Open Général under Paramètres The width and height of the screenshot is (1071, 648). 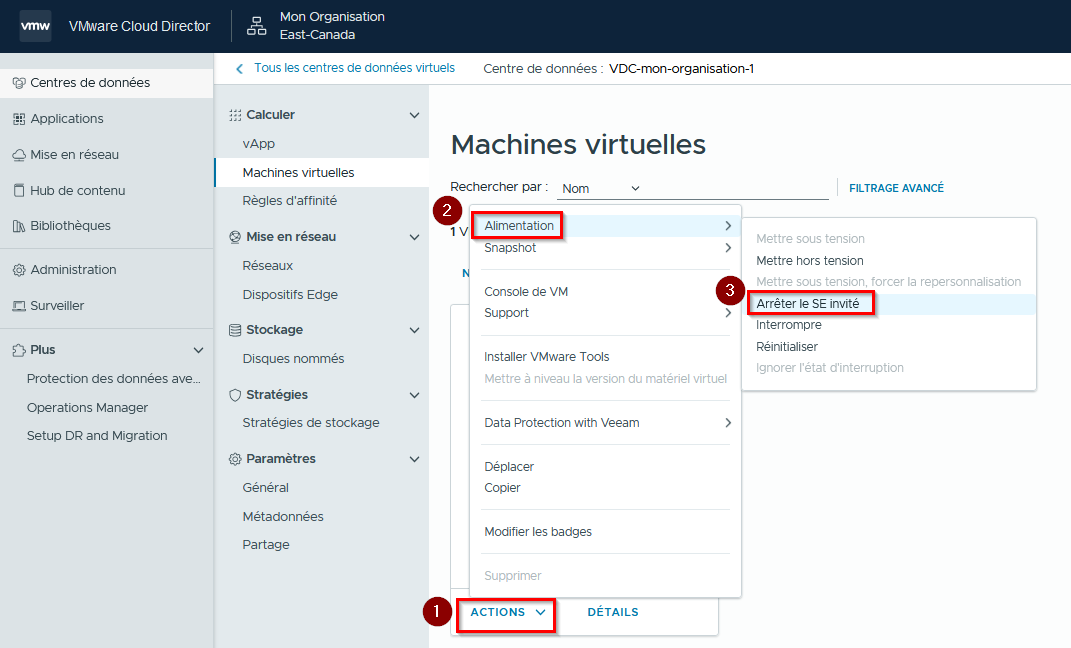[265, 488]
